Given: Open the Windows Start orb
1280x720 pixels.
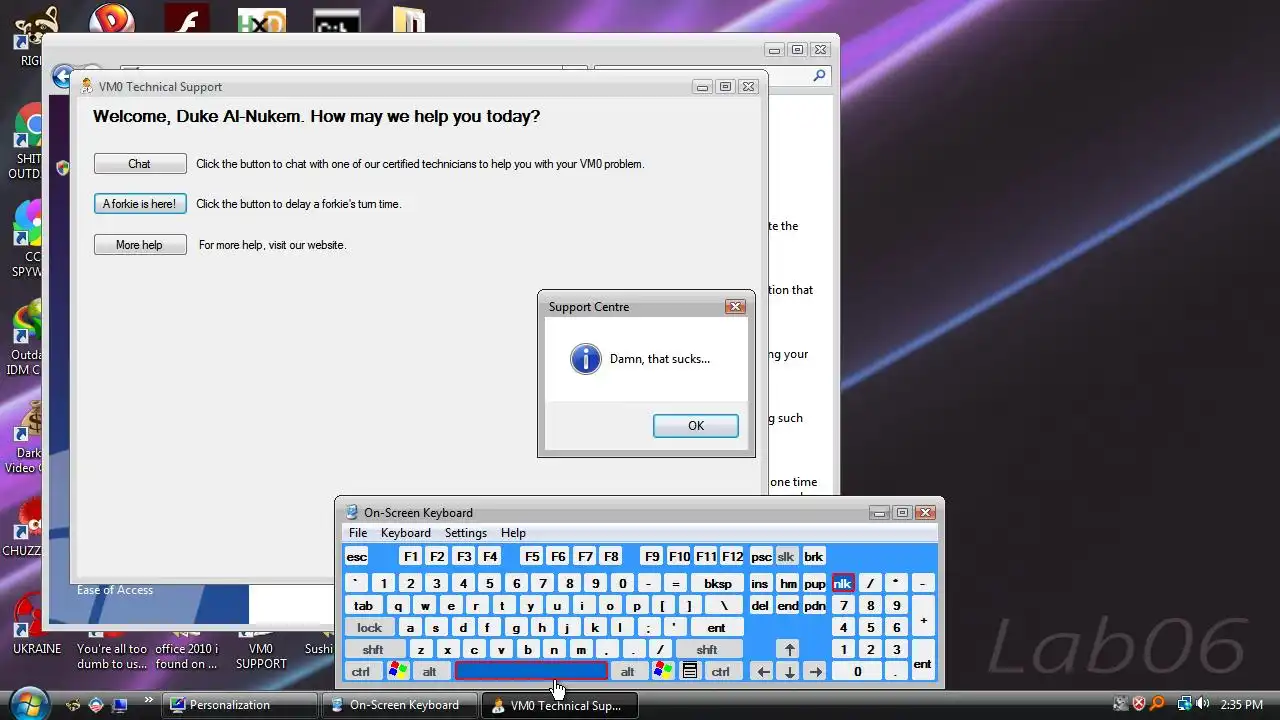Looking at the screenshot, I should coord(30,702).
